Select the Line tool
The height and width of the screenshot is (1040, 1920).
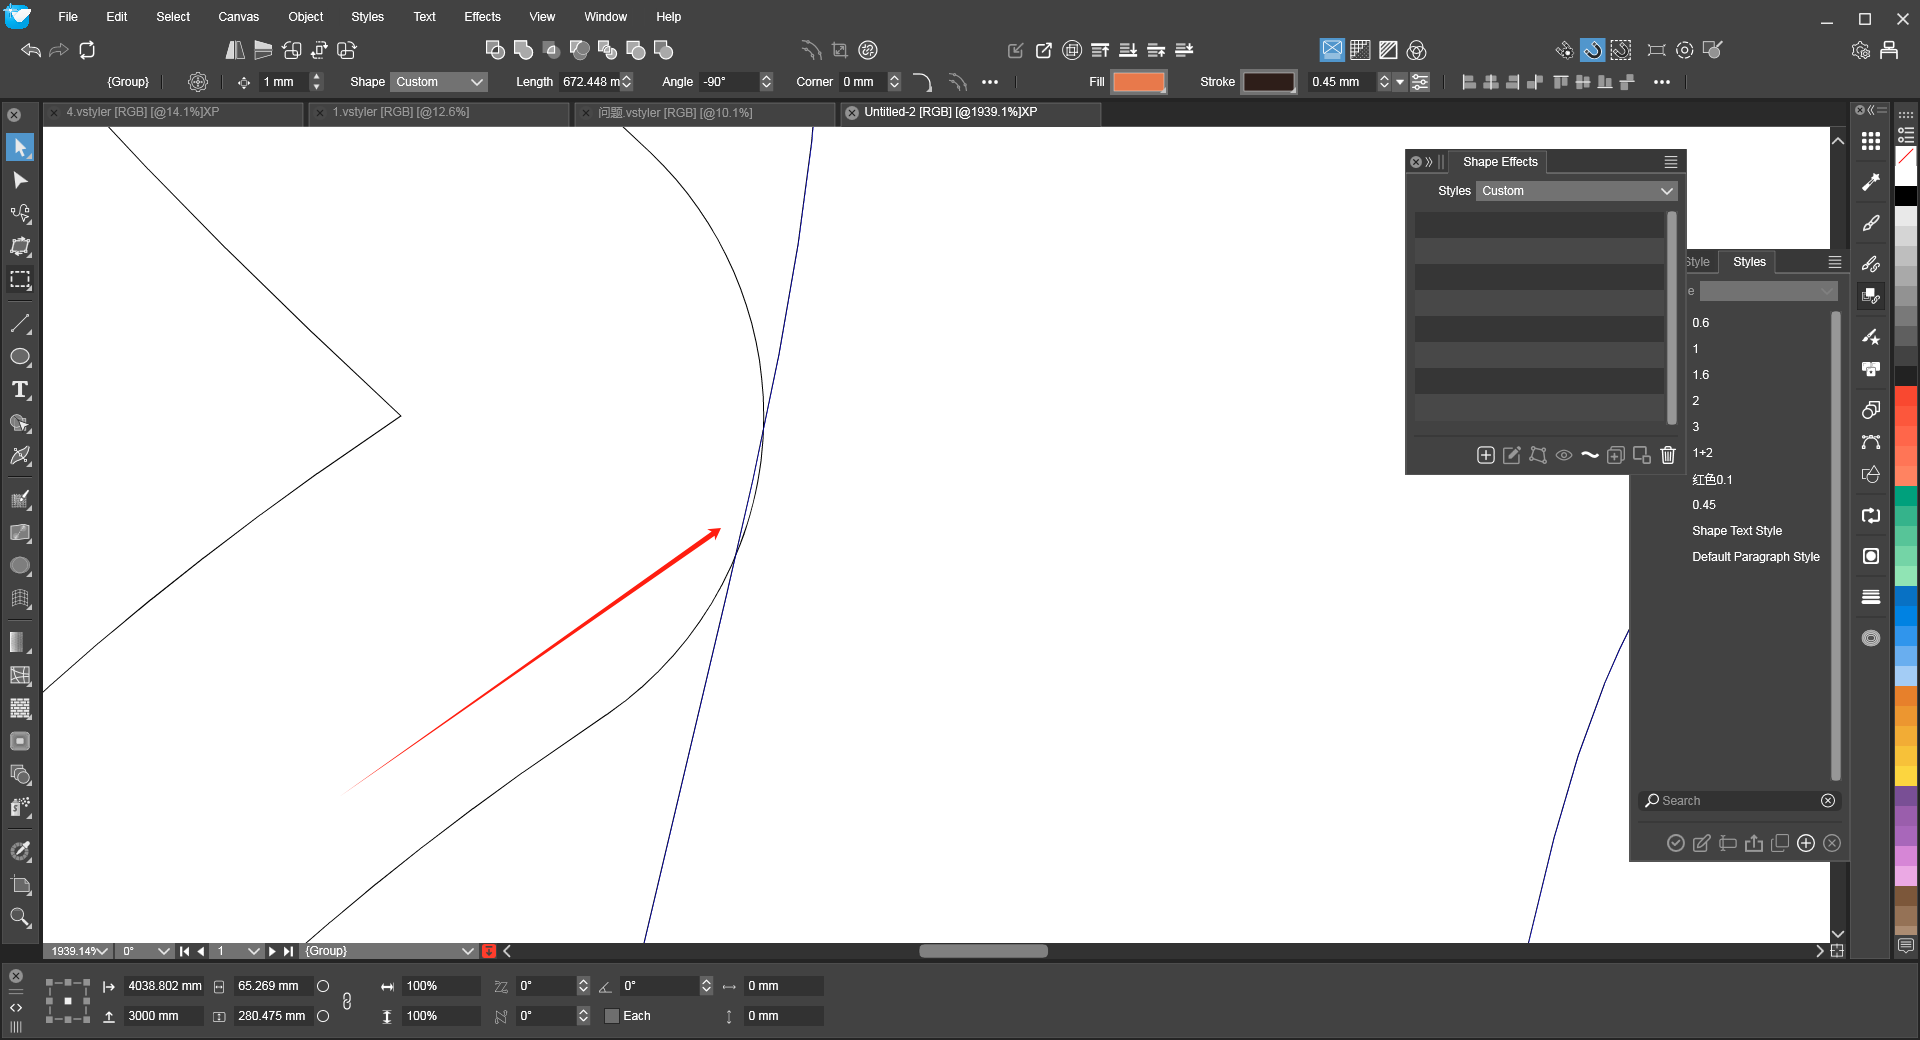[20, 324]
